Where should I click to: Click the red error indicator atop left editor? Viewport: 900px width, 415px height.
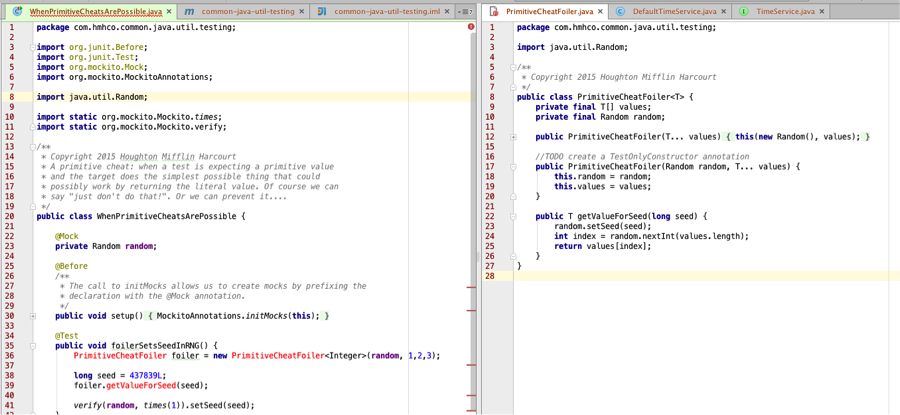click(x=471, y=26)
